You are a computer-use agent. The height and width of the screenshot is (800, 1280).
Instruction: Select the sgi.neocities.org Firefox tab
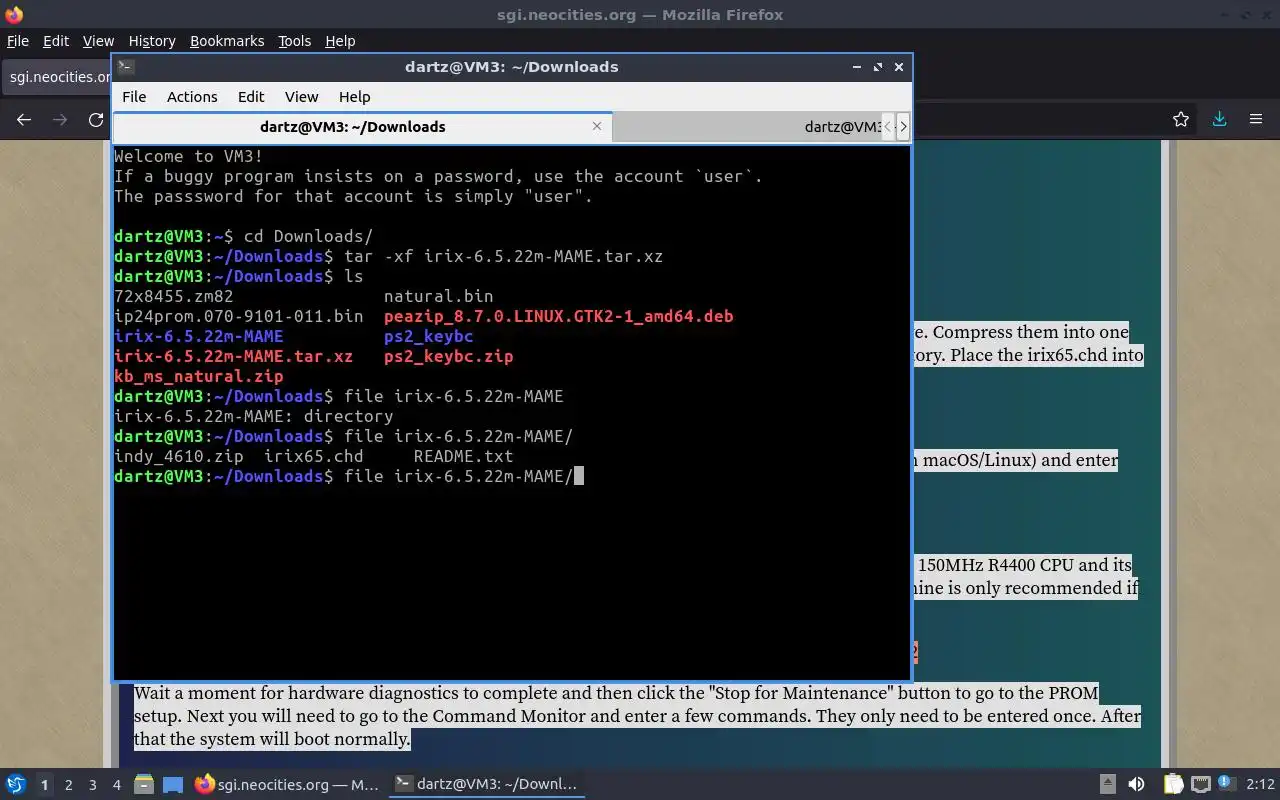coord(58,77)
